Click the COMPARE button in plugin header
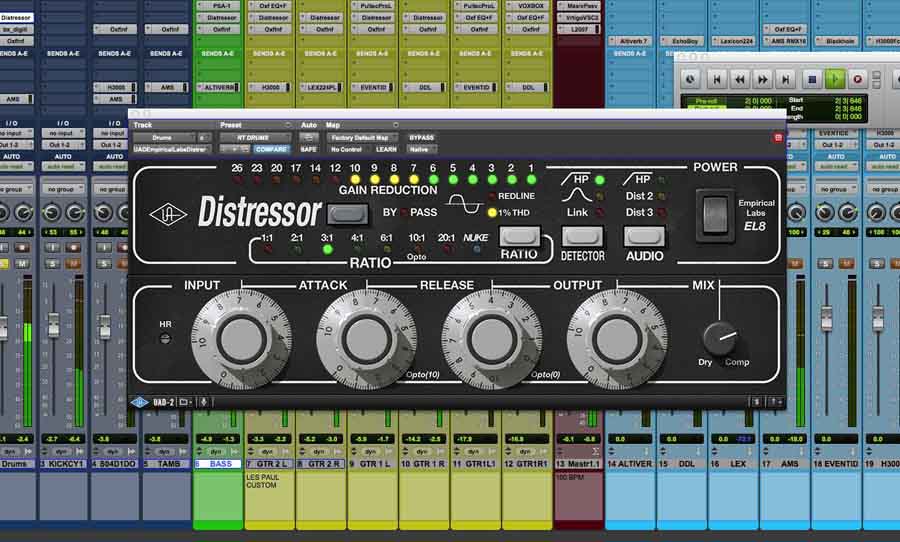The width and height of the screenshot is (900, 542). [271, 149]
